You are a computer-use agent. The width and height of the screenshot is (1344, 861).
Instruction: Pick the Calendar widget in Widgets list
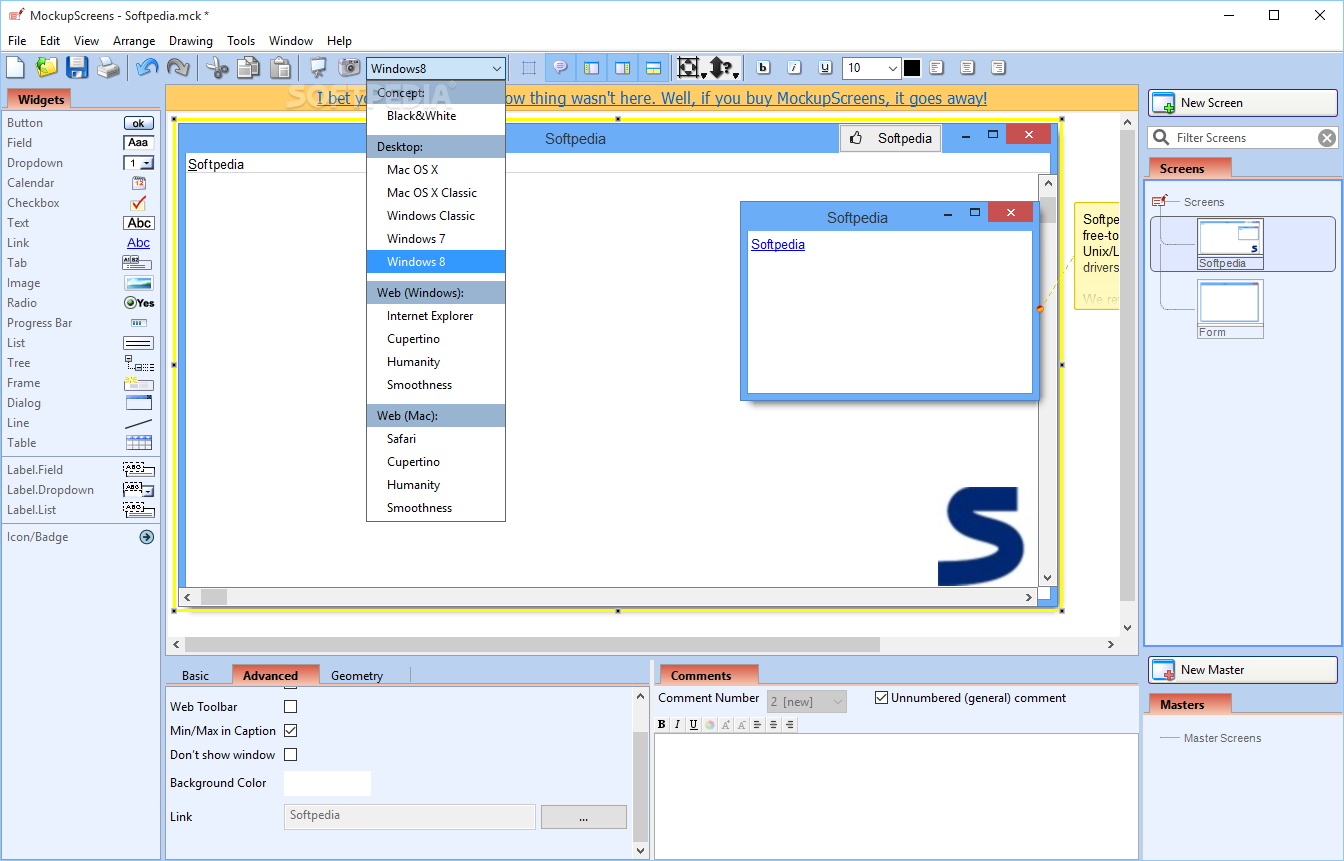80,183
